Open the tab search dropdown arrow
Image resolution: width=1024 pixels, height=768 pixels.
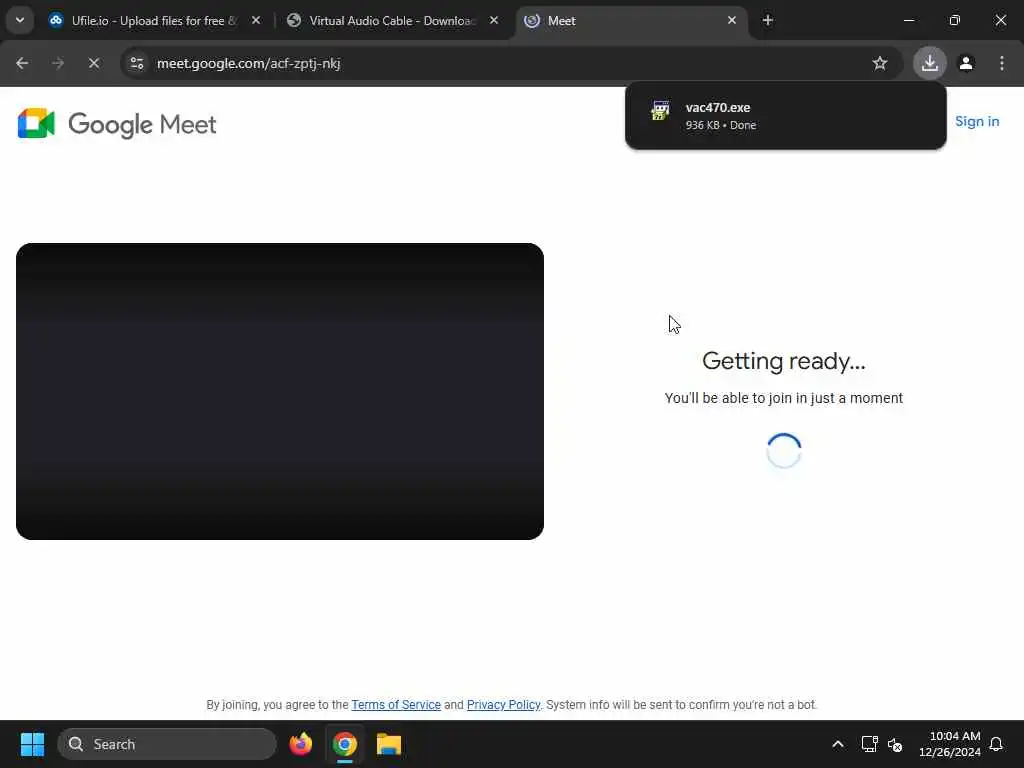pos(20,20)
